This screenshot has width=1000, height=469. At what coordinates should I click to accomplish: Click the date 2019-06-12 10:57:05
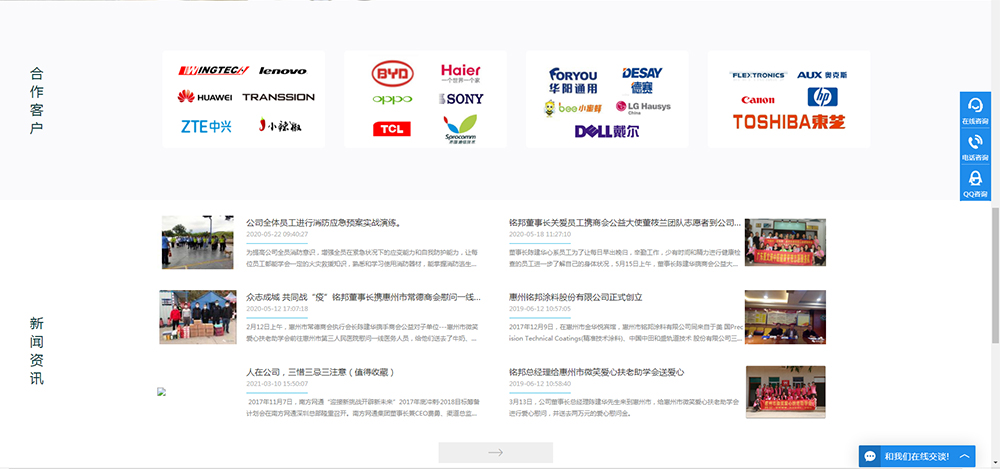click(540, 309)
